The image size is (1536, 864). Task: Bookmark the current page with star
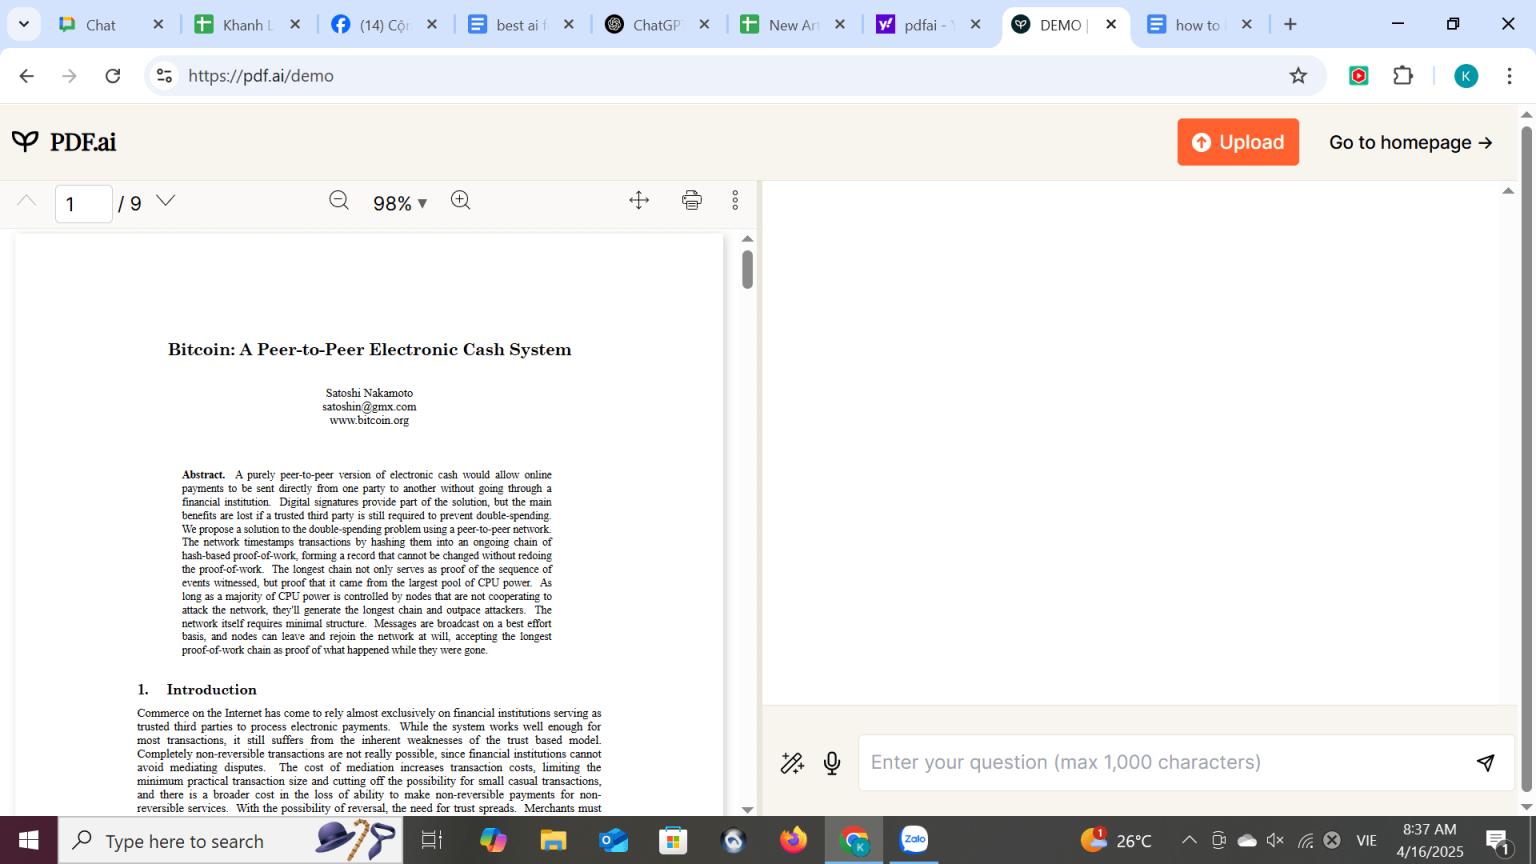pos(1298,75)
